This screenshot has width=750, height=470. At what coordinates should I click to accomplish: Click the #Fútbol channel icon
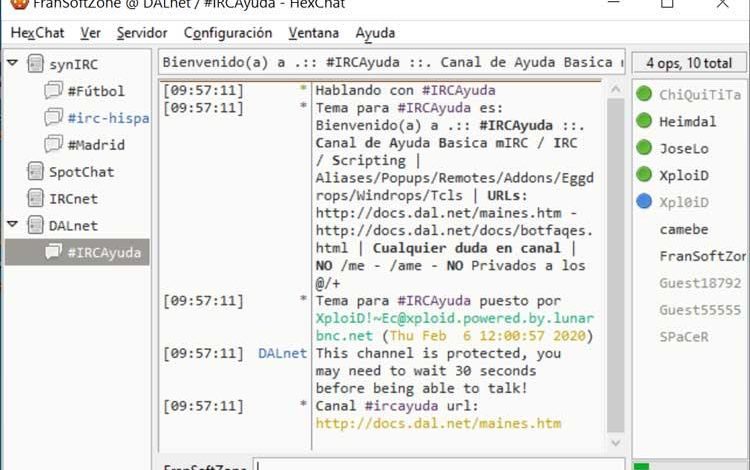[53, 90]
